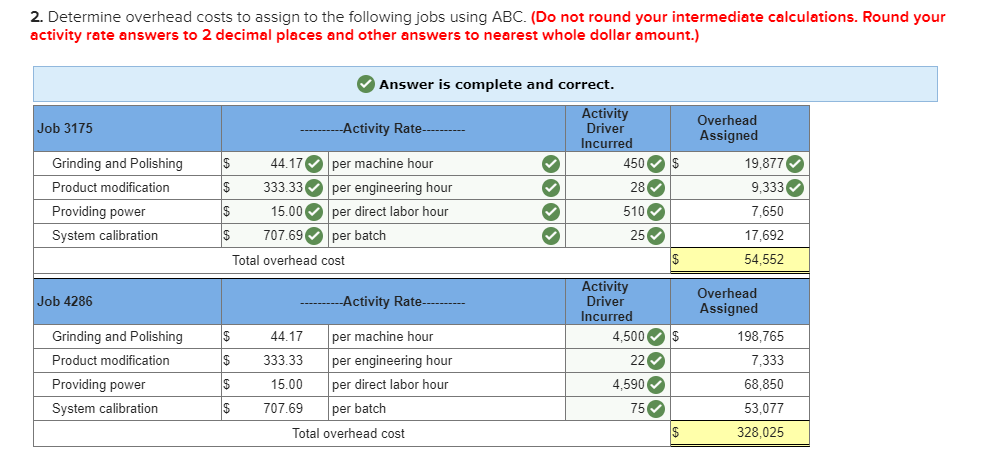Click check icon after 'per machine hour' in Job 3175
This screenshot has width=988, height=457.
[551, 164]
